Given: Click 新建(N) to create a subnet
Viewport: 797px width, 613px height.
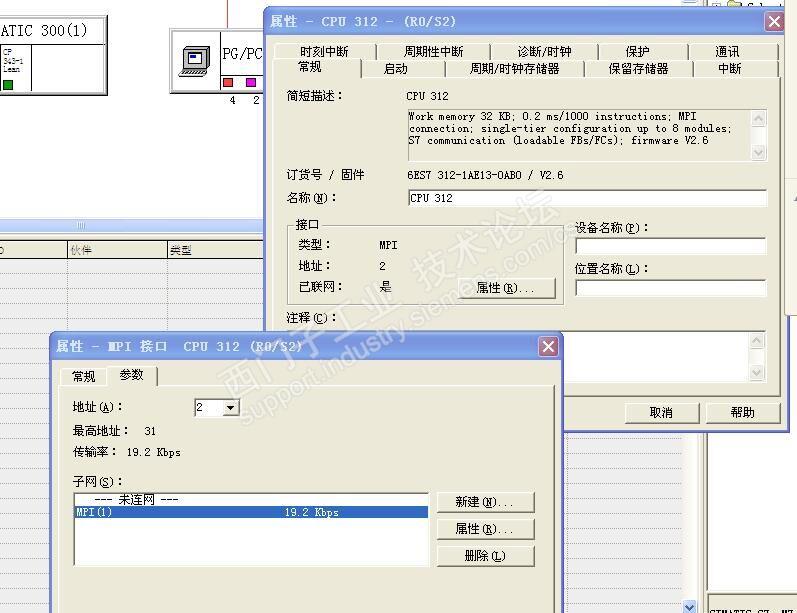Looking at the screenshot, I should click(x=485, y=502).
